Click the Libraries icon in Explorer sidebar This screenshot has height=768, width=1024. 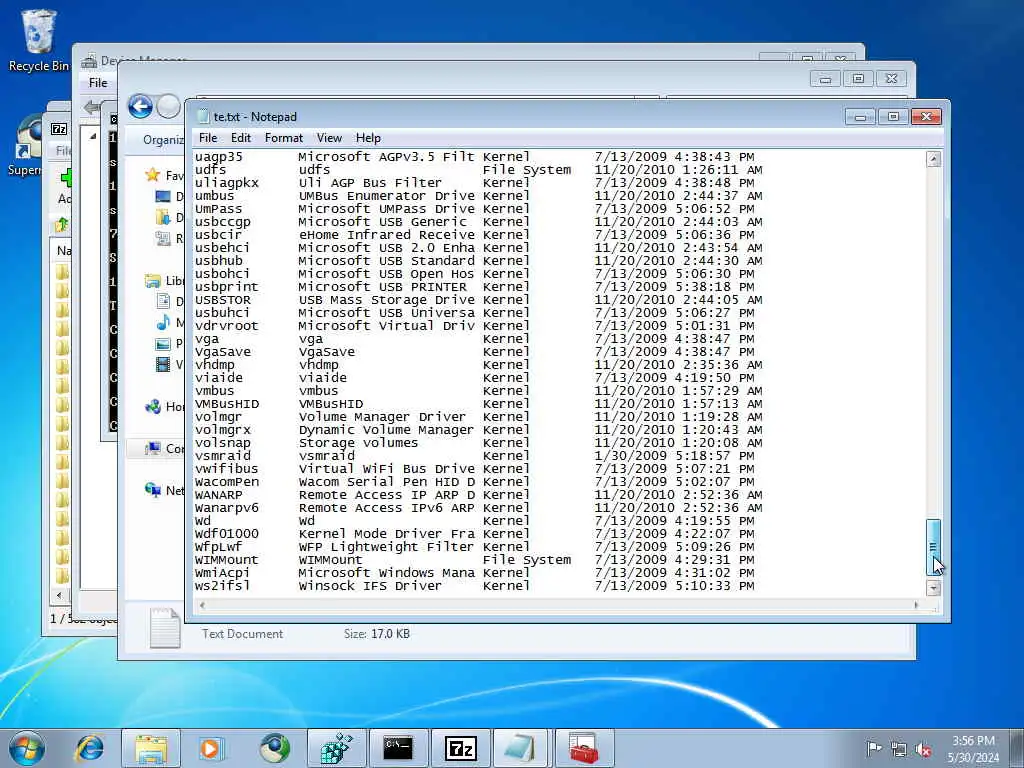click(x=153, y=281)
